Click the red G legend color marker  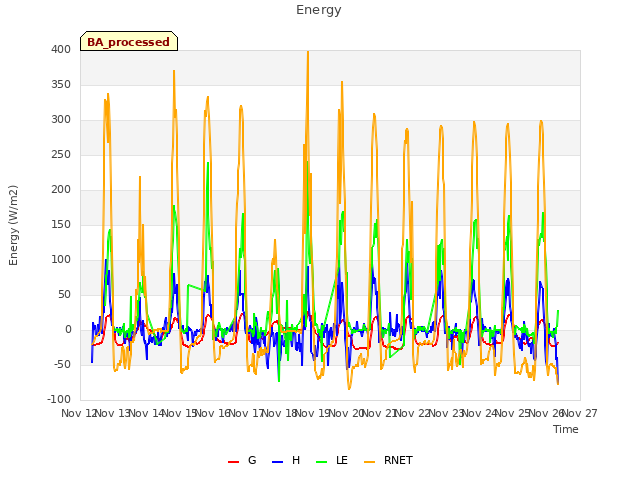[x=233, y=462]
